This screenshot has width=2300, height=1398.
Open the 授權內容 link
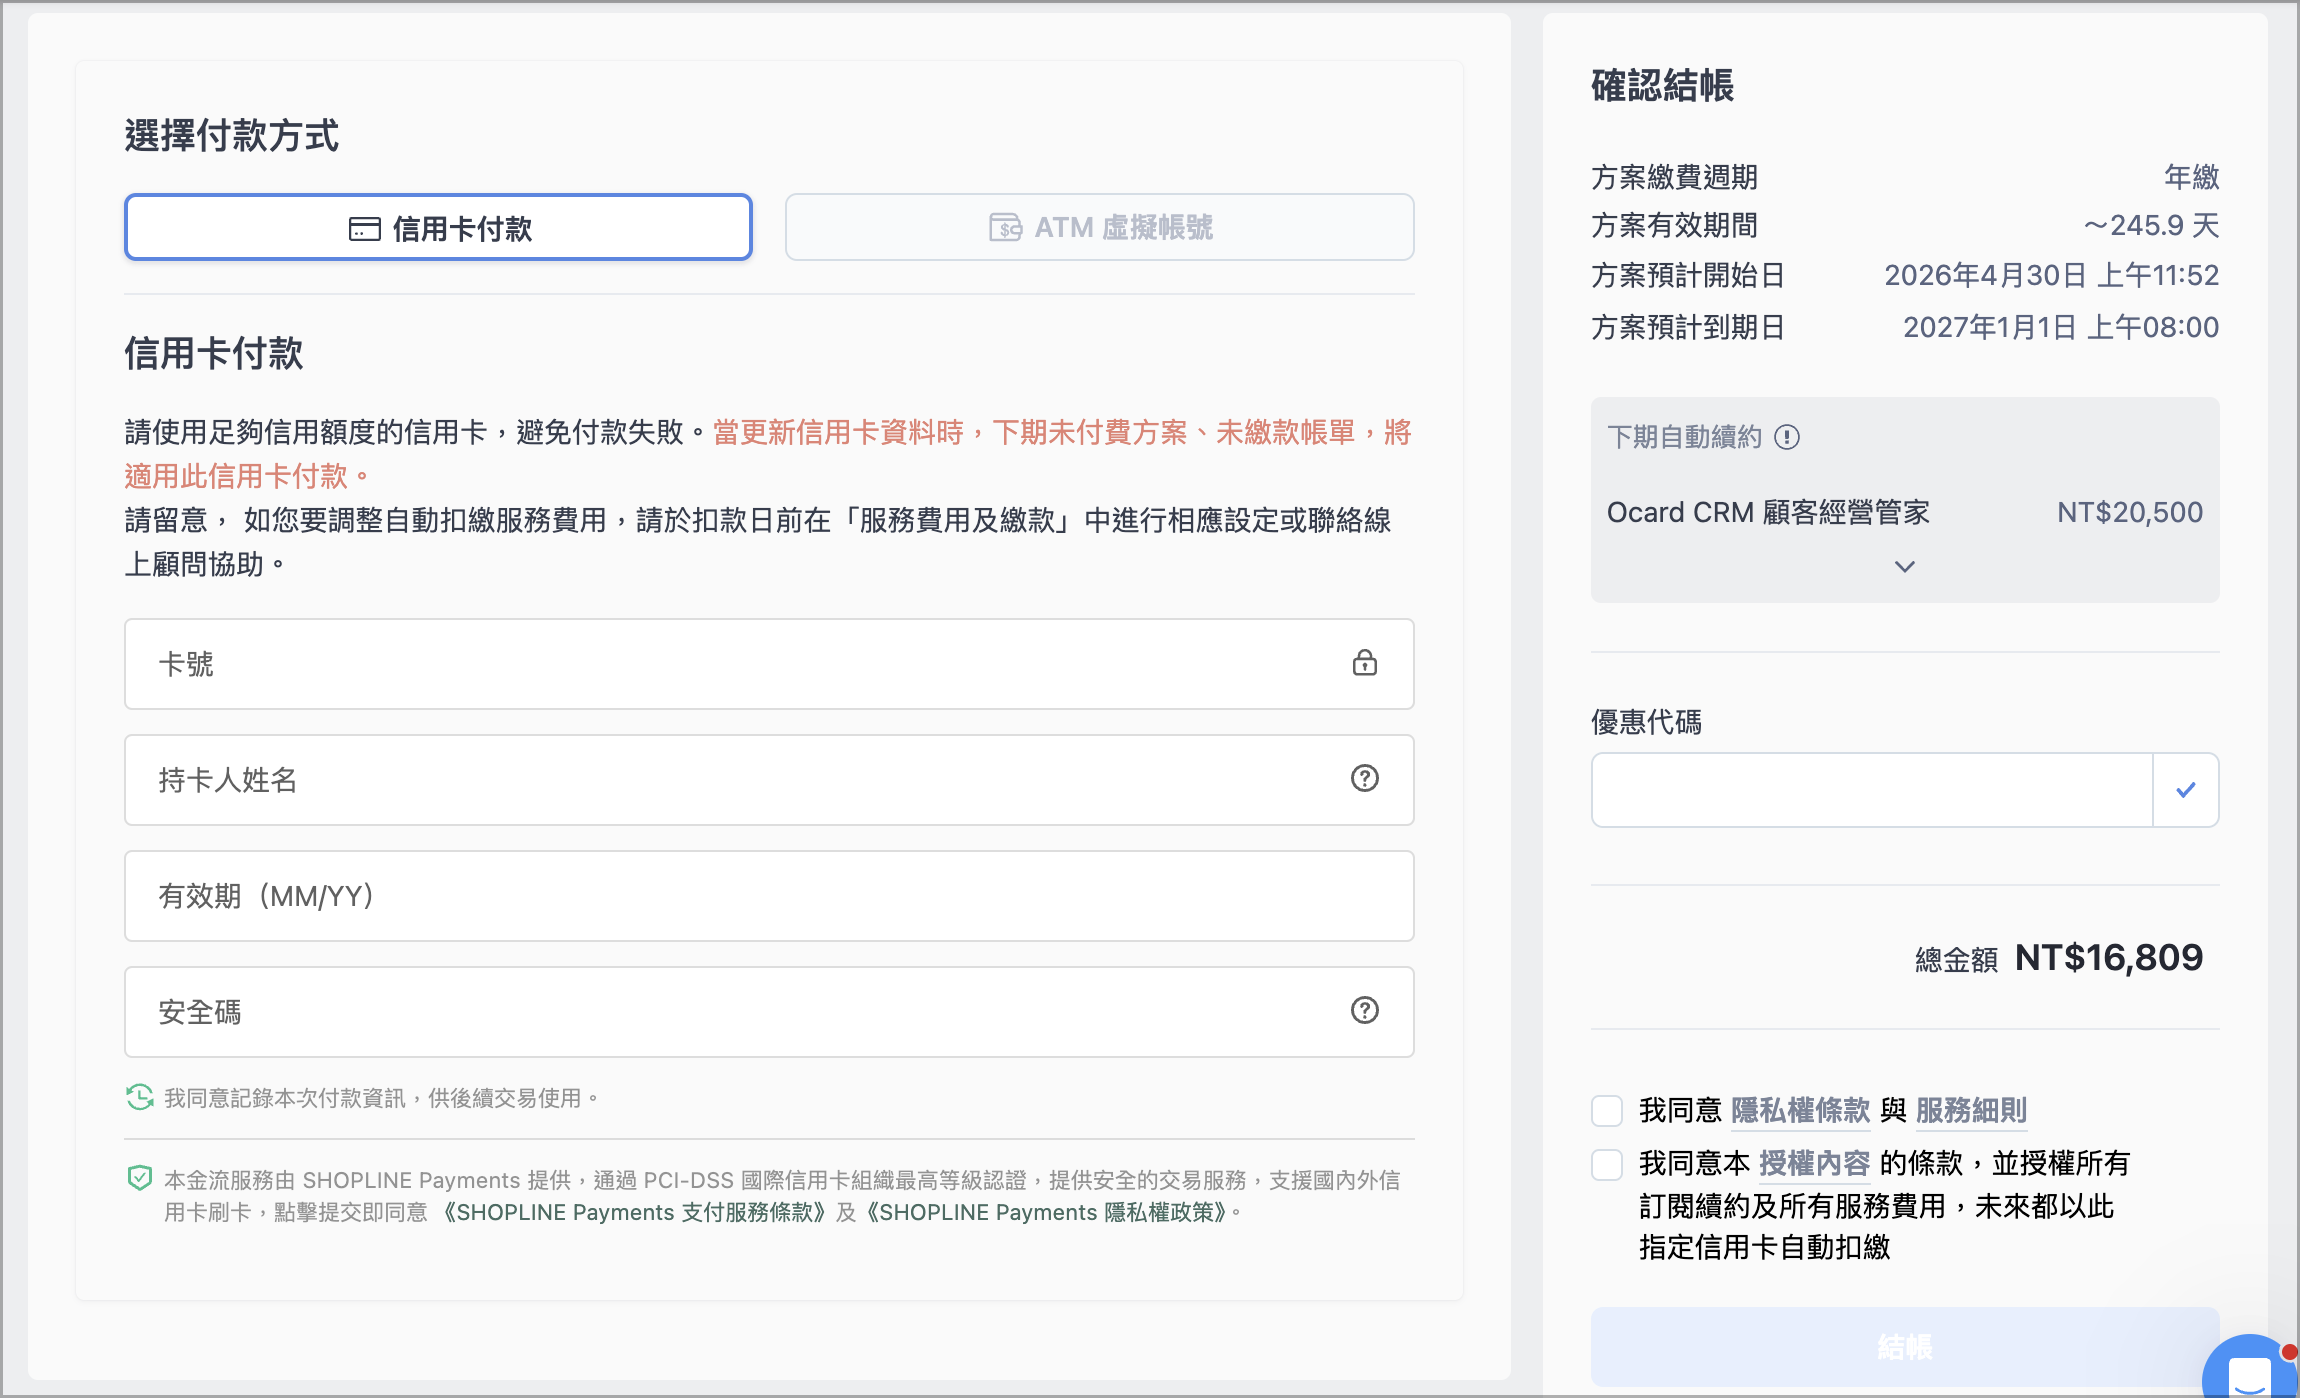[x=1814, y=1163]
